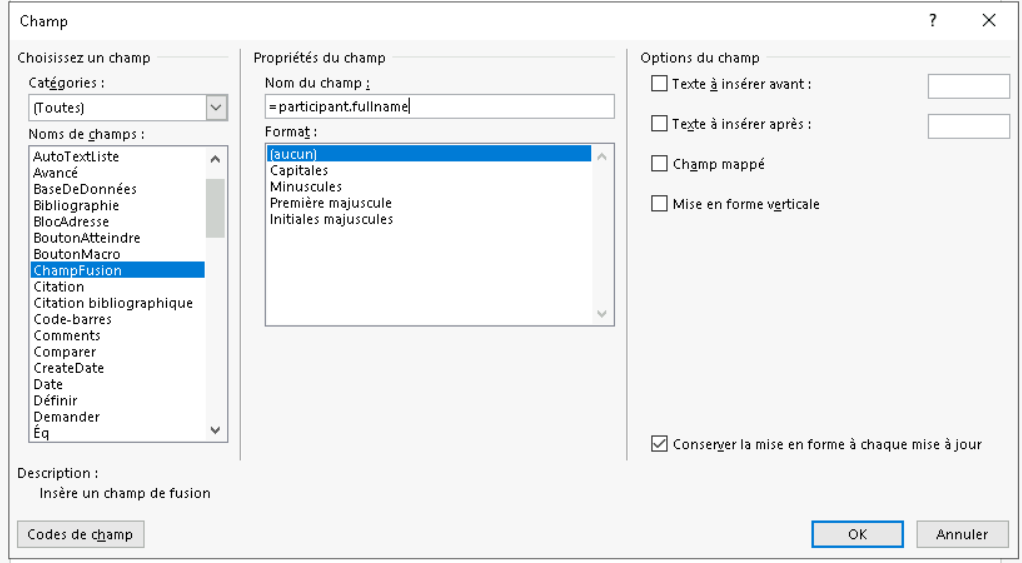Check the 'Champ mappé' option

659,163
